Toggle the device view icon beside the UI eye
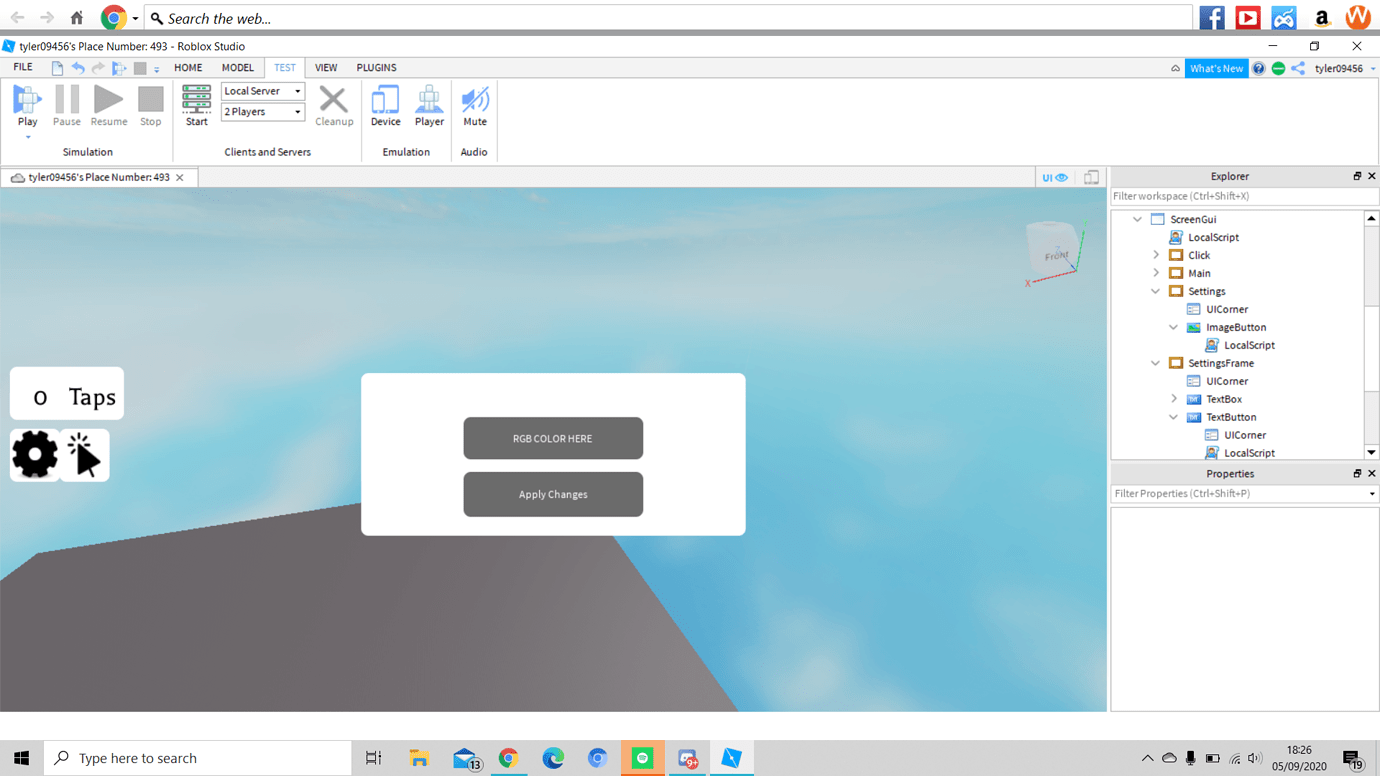Viewport: 1380px width, 776px height. click(1091, 177)
